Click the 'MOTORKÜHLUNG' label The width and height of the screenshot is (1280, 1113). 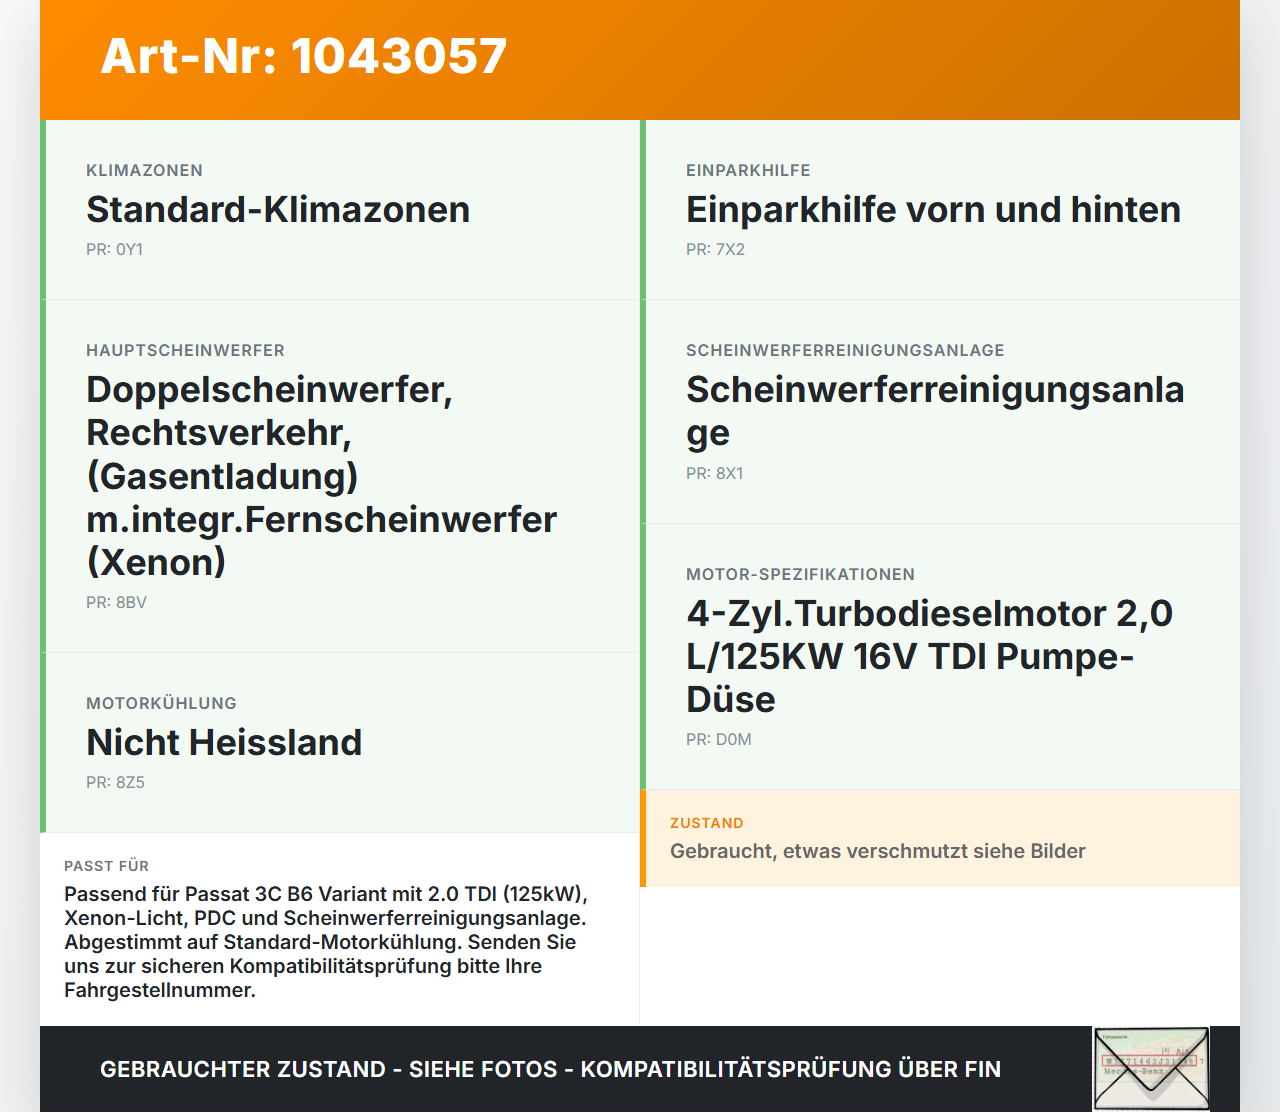[x=161, y=704]
